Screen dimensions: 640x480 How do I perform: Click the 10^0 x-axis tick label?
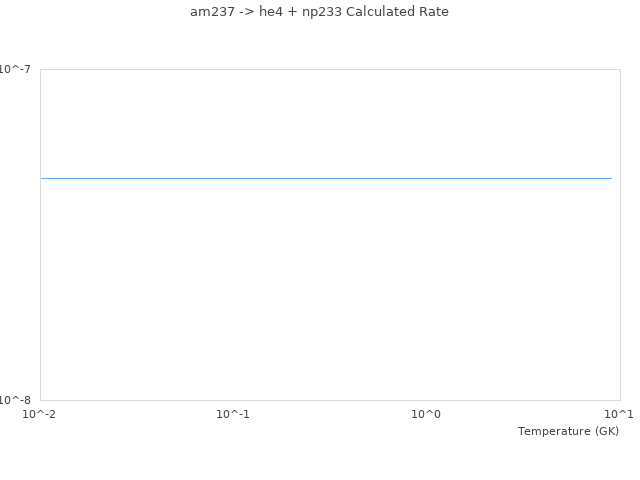[426, 413]
